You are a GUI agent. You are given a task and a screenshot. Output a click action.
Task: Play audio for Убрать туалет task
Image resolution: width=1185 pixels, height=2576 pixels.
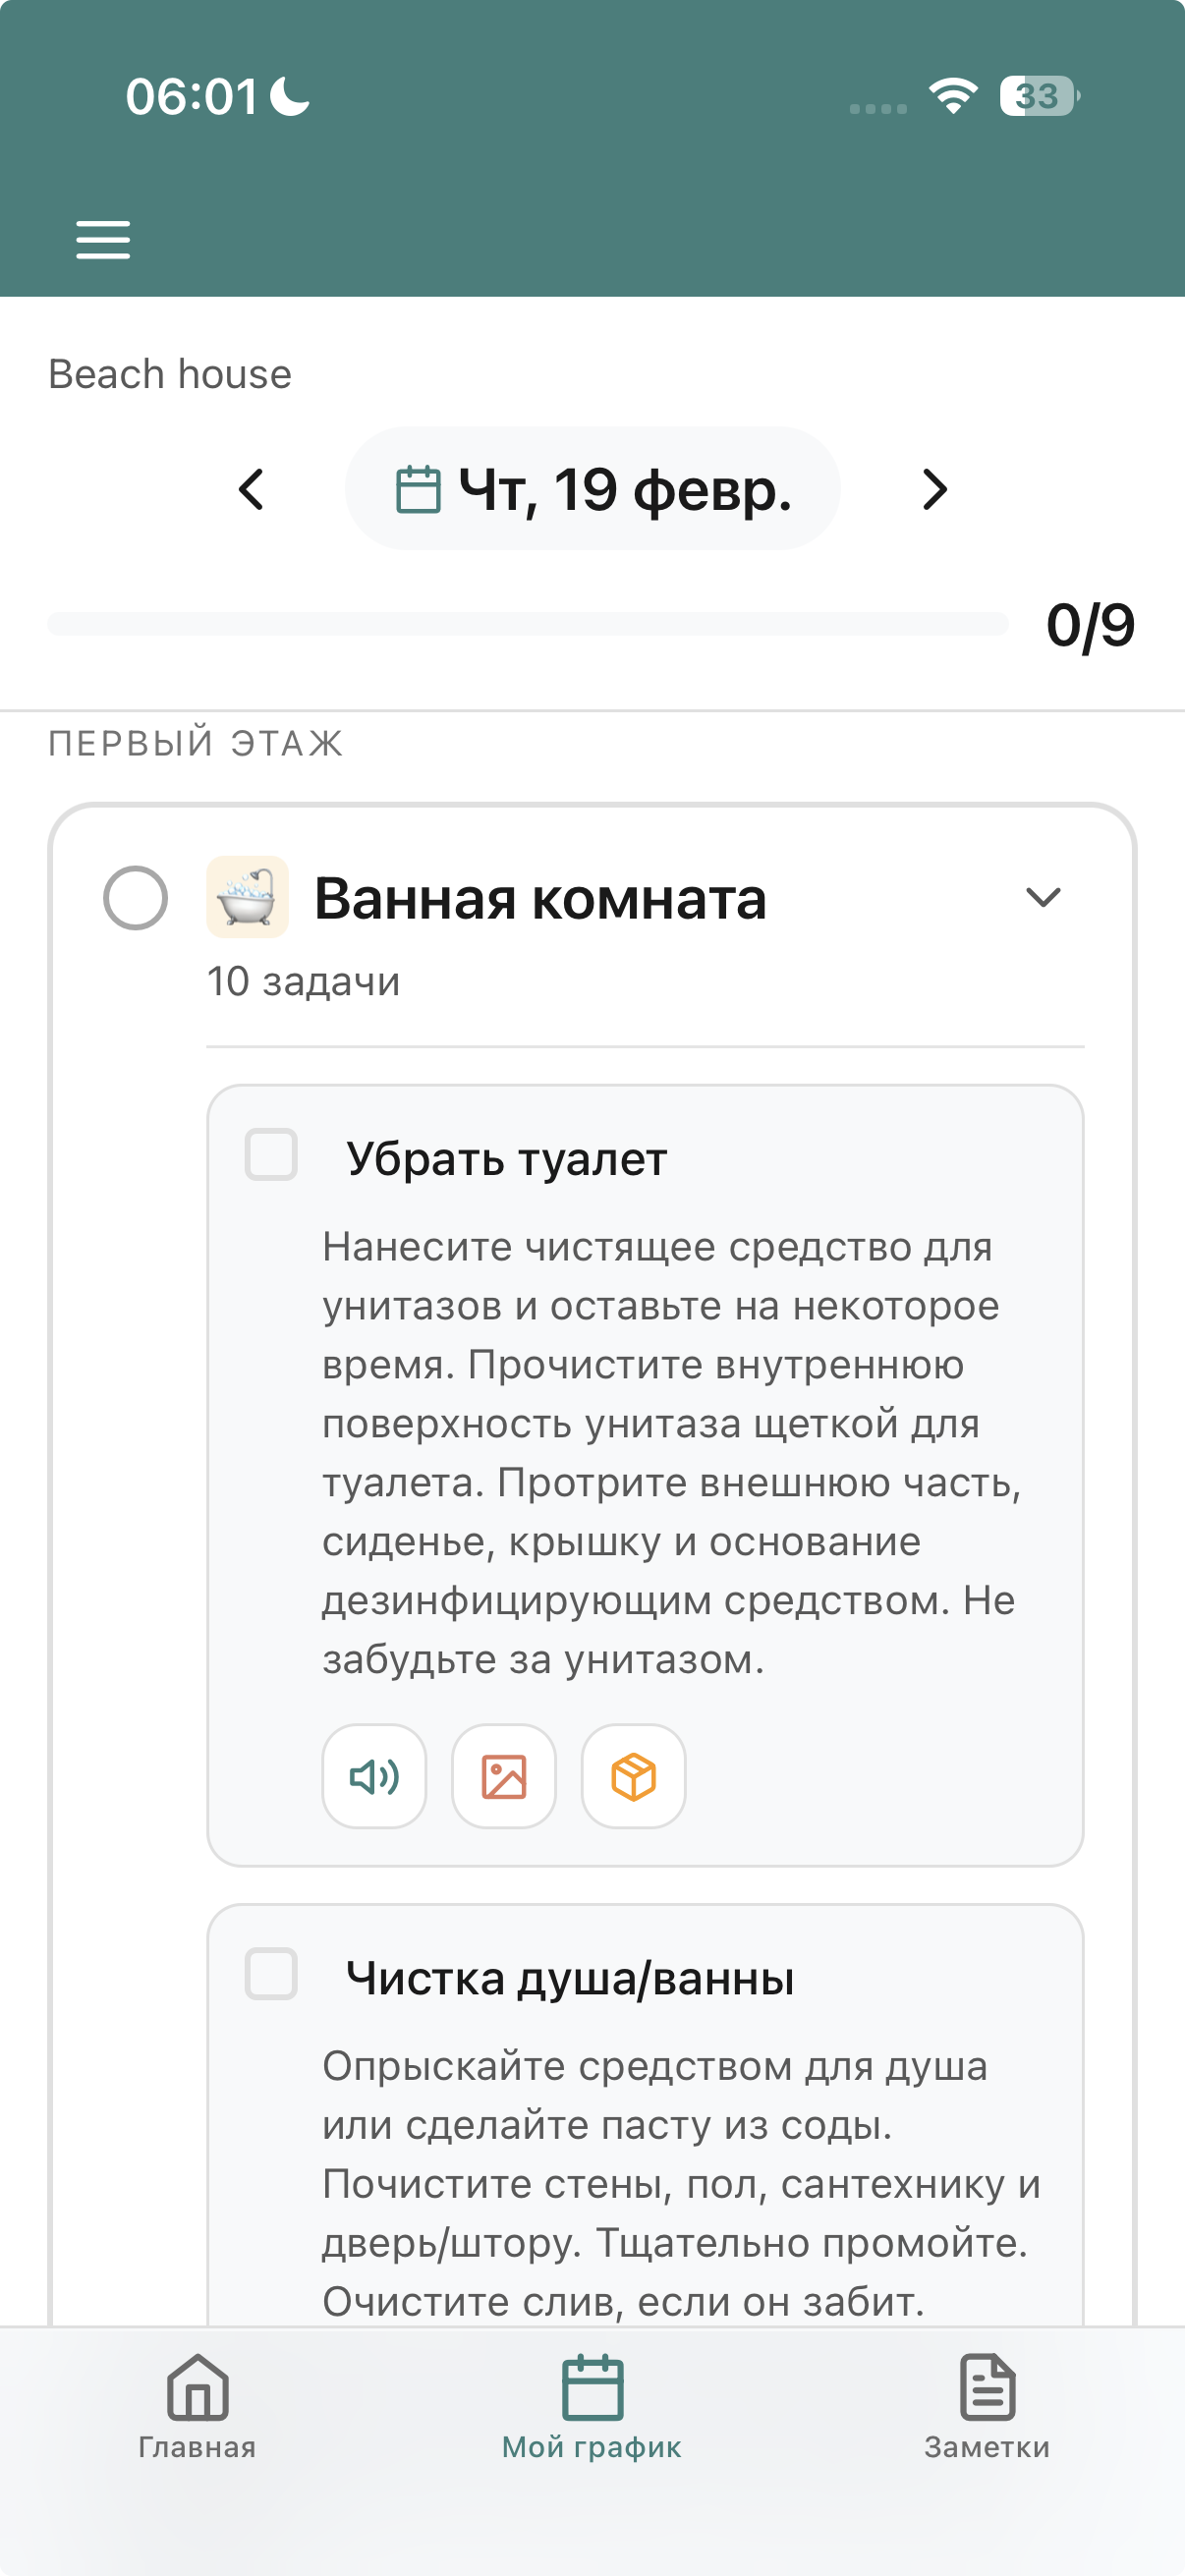pos(374,1776)
